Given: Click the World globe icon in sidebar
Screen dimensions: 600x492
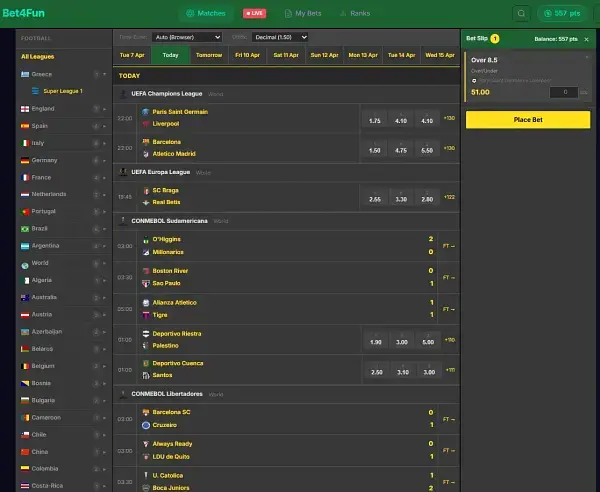Looking at the screenshot, I should pyautogui.click(x=25, y=265).
